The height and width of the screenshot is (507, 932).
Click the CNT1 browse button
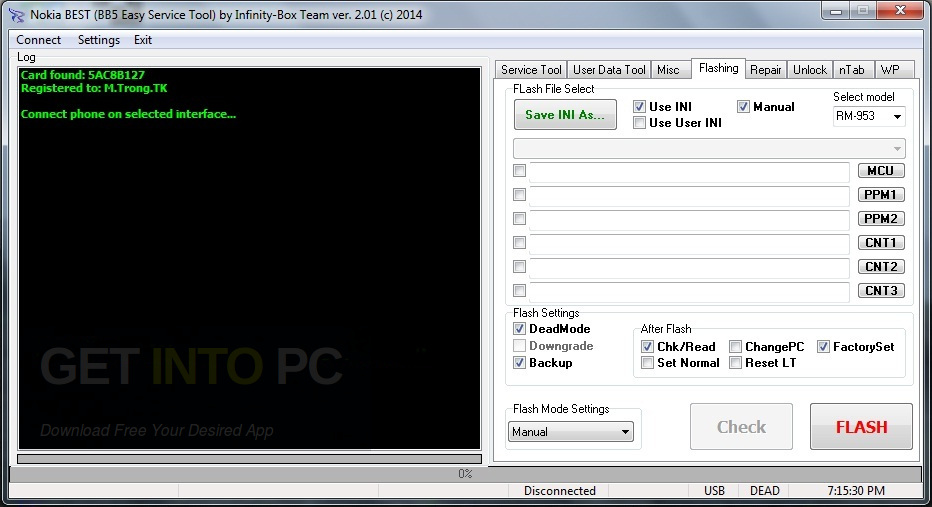point(881,243)
